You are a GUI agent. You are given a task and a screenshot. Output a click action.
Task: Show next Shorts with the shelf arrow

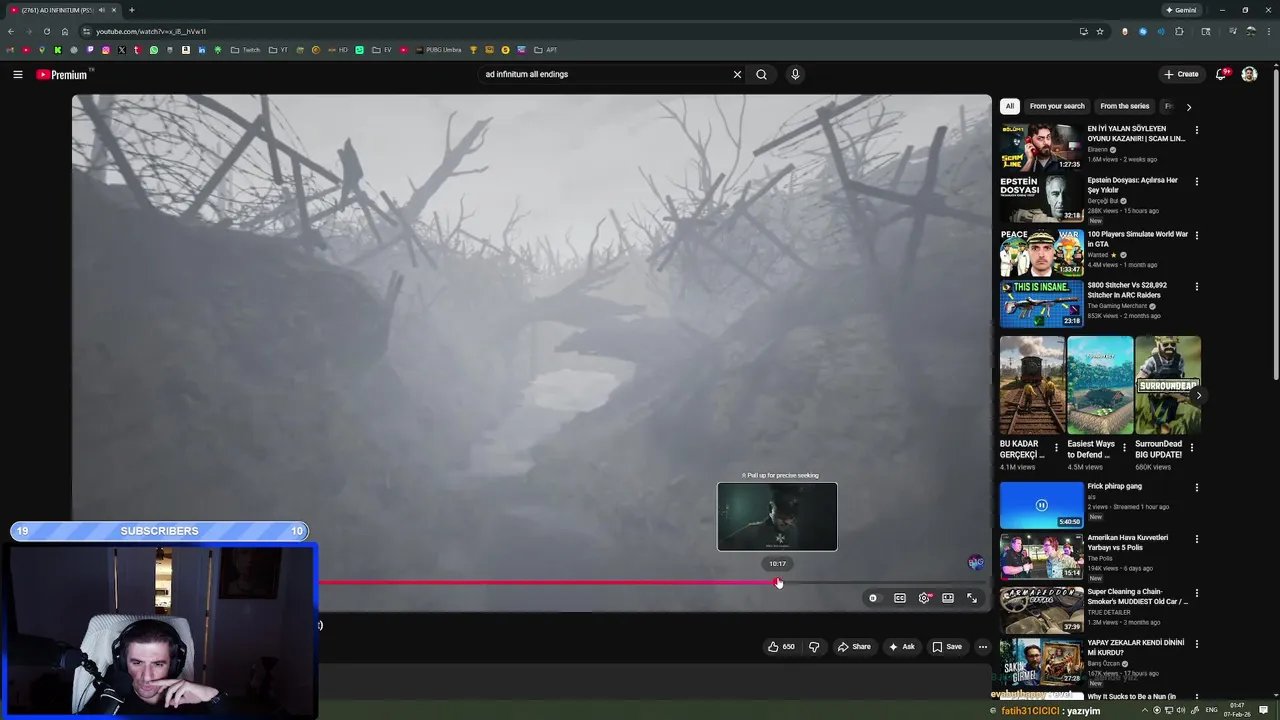tap(1199, 396)
